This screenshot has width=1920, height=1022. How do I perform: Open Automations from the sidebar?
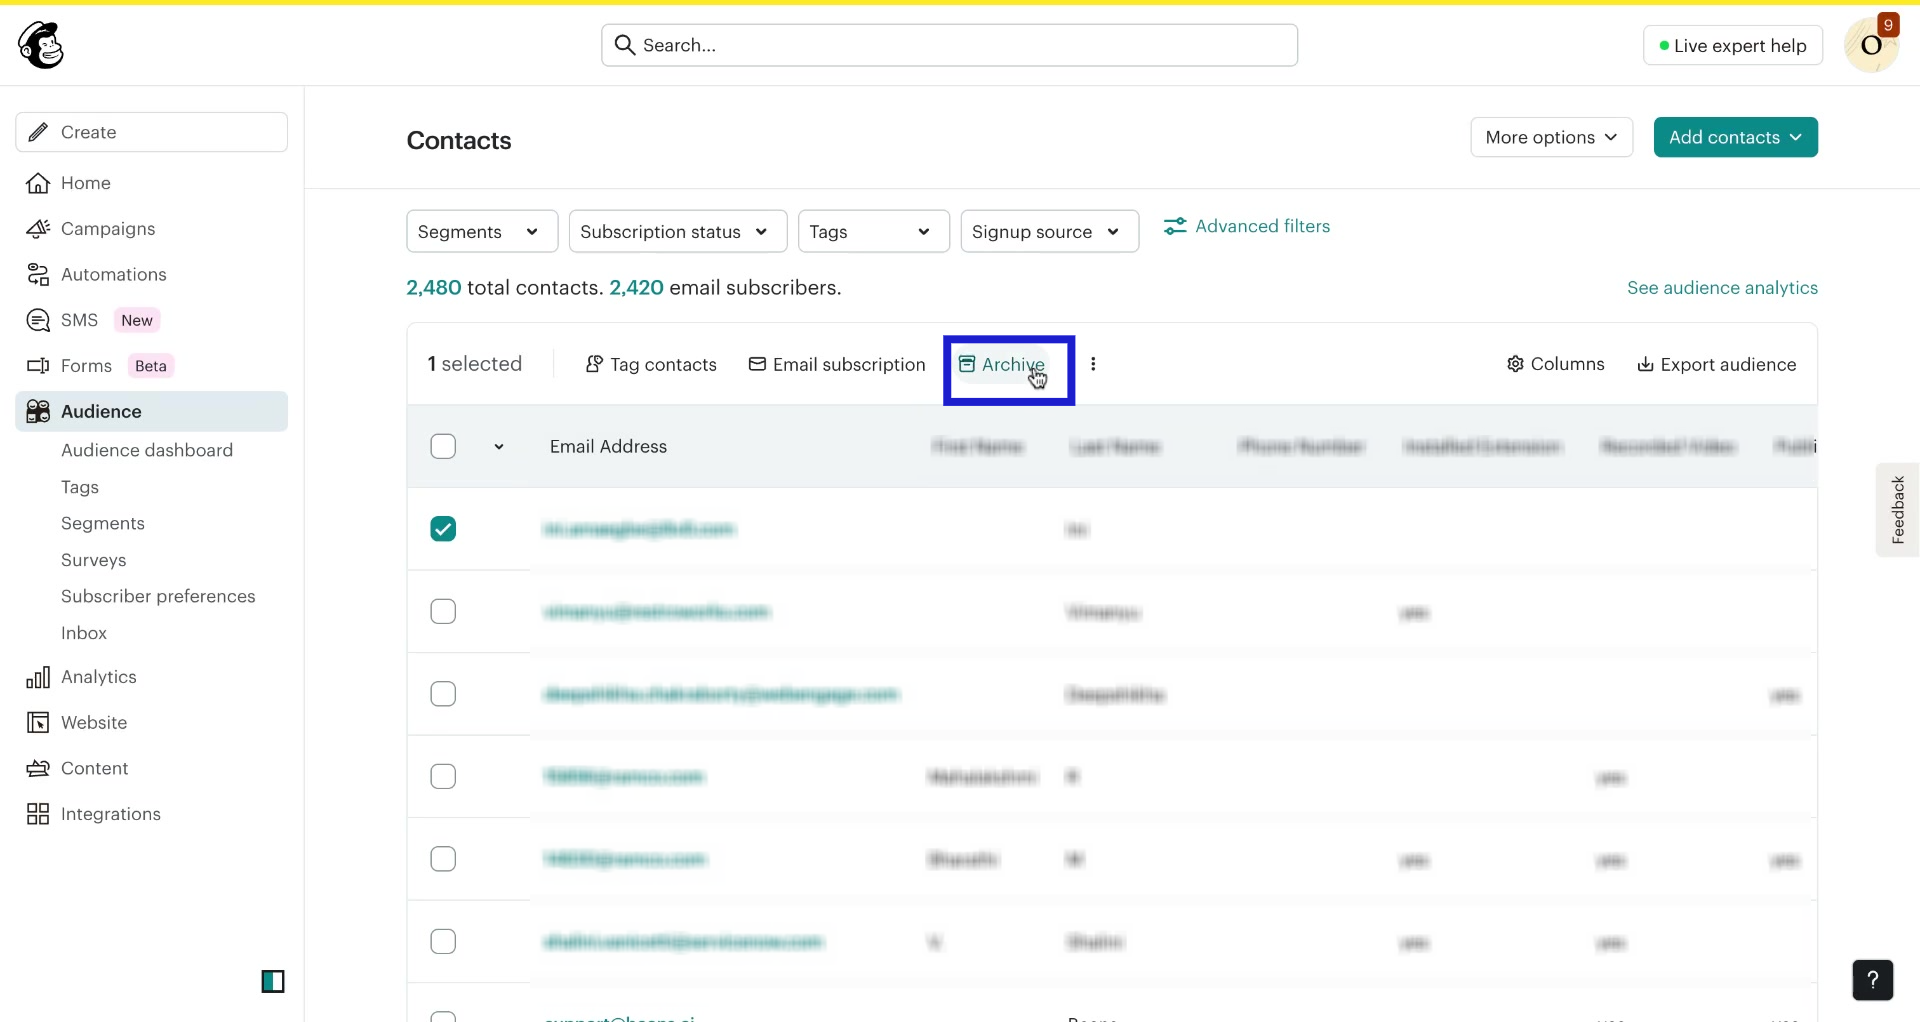(x=114, y=274)
